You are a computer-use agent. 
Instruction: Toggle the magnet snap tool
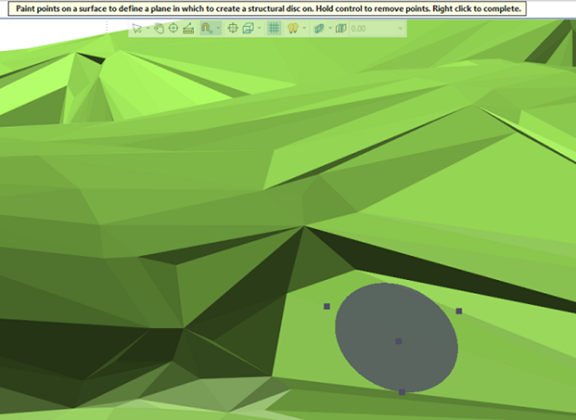click(206, 28)
